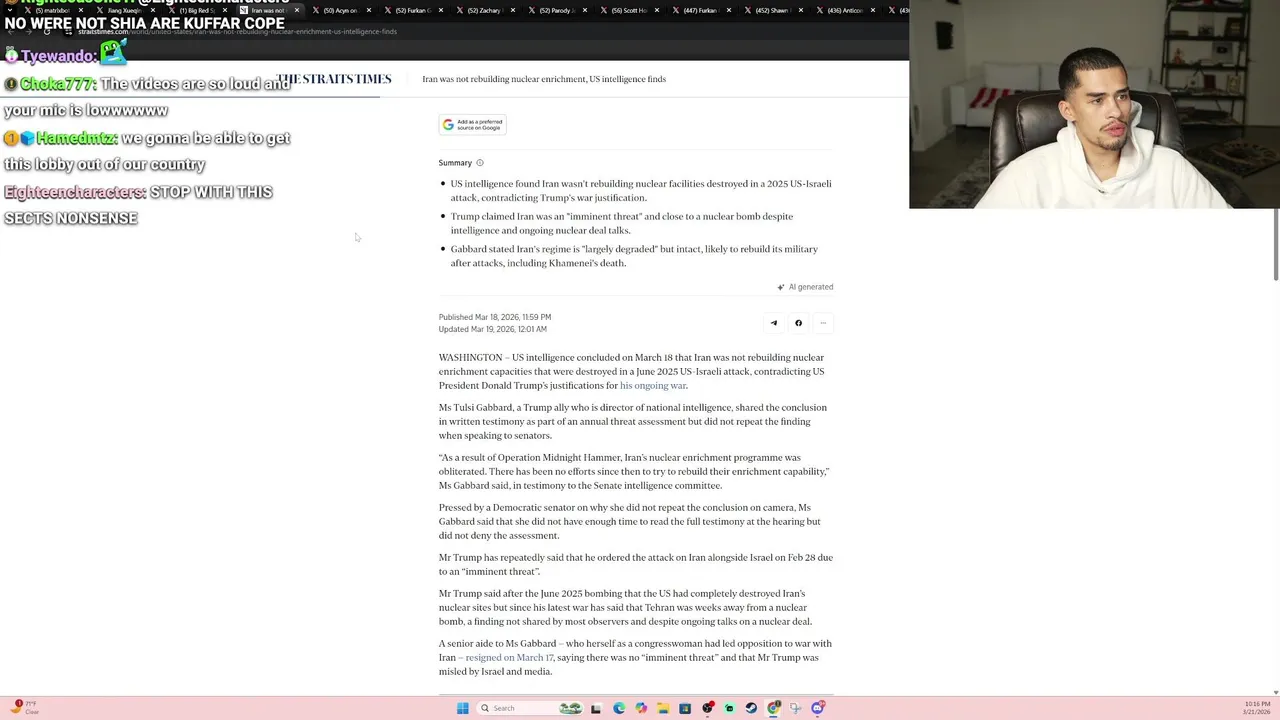This screenshot has width=1280, height=720.
Task: Open The Straits Times logo homepage link
Action: coord(335,79)
